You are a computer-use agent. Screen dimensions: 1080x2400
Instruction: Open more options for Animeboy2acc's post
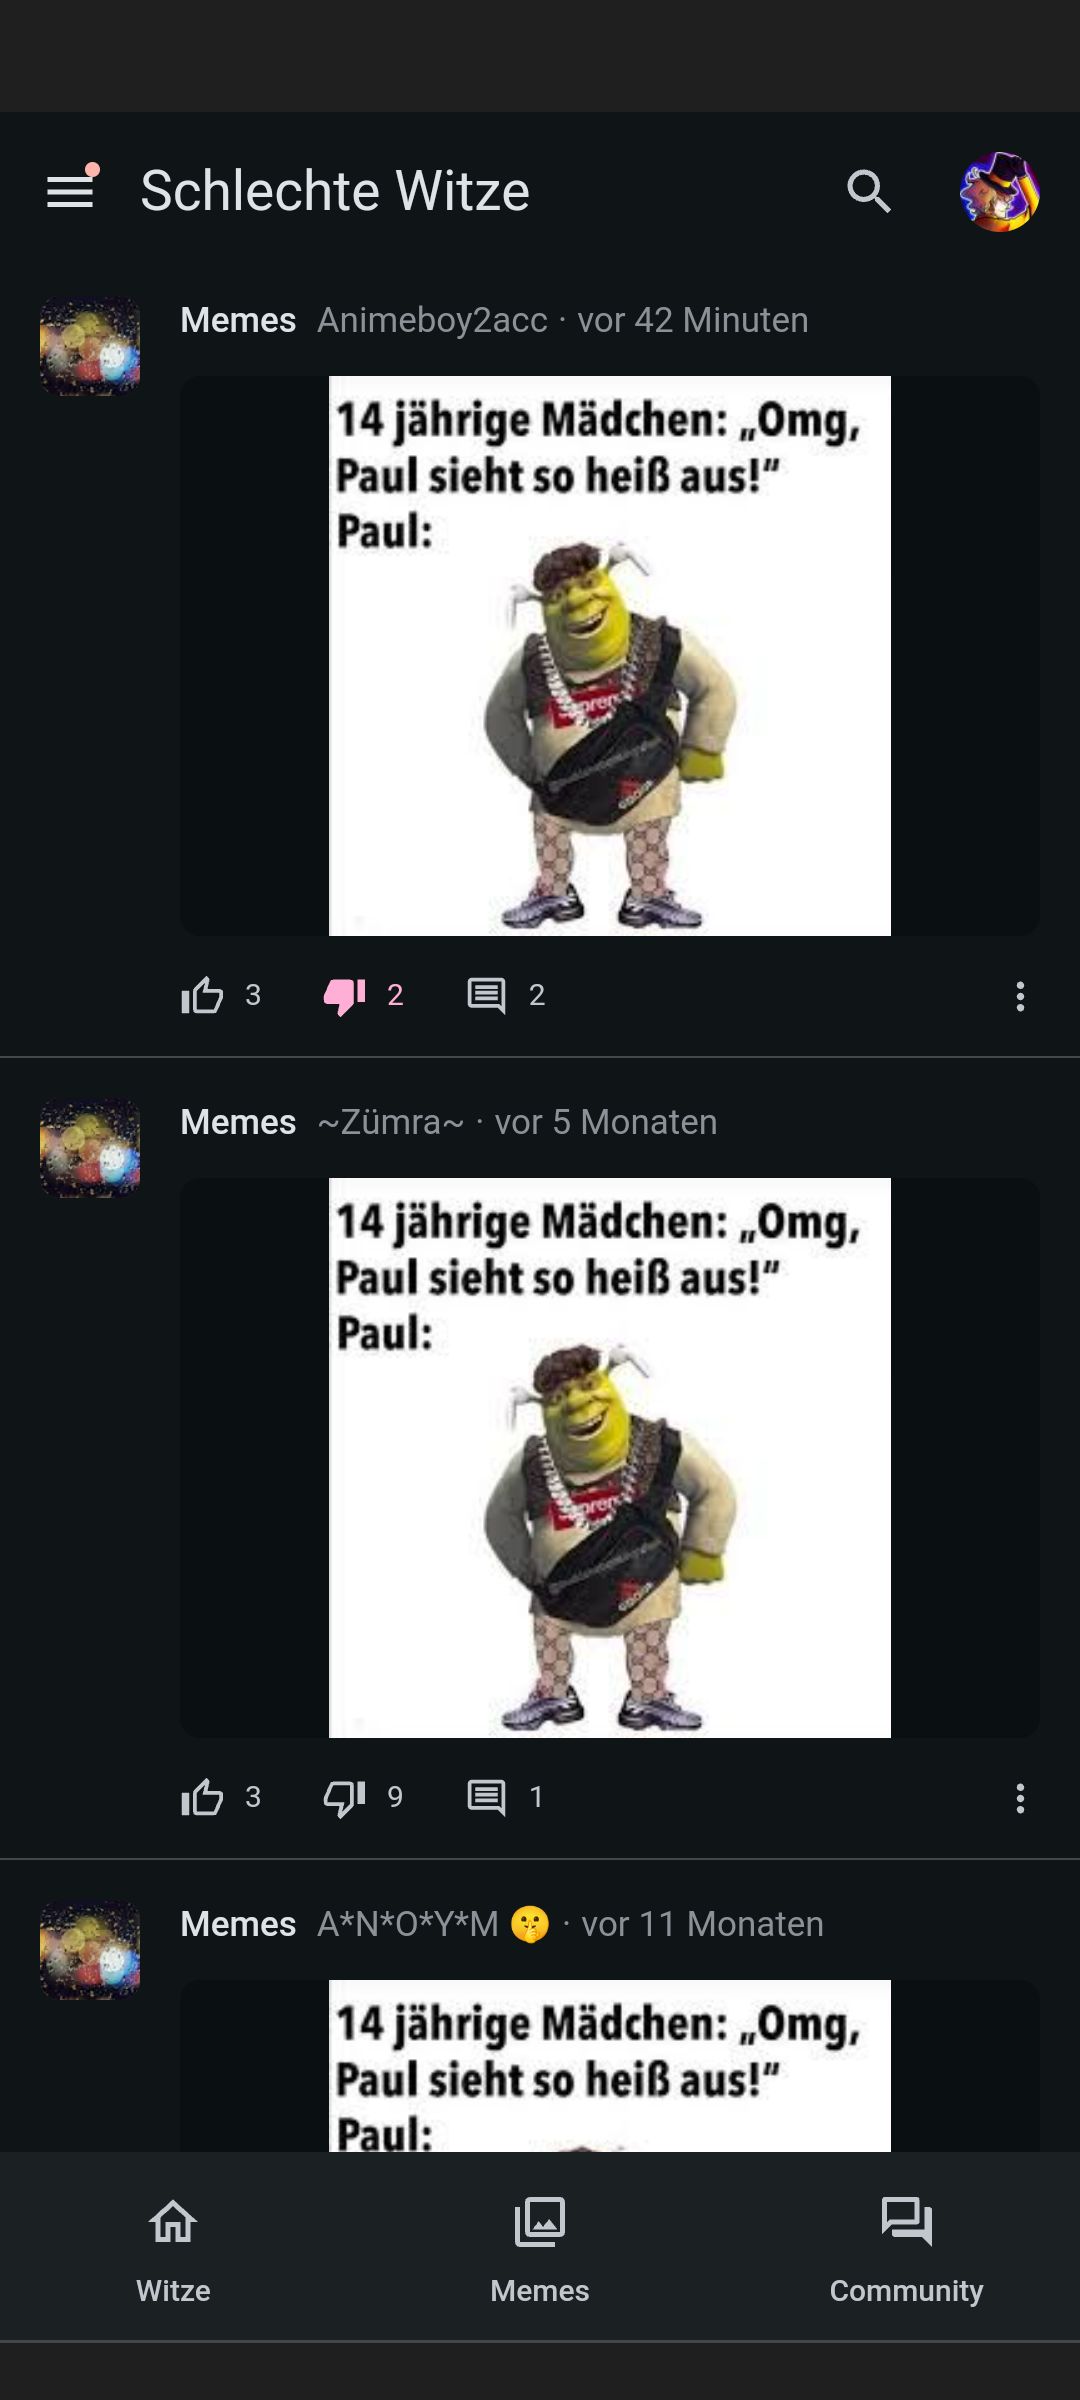click(x=1020, y=996)
